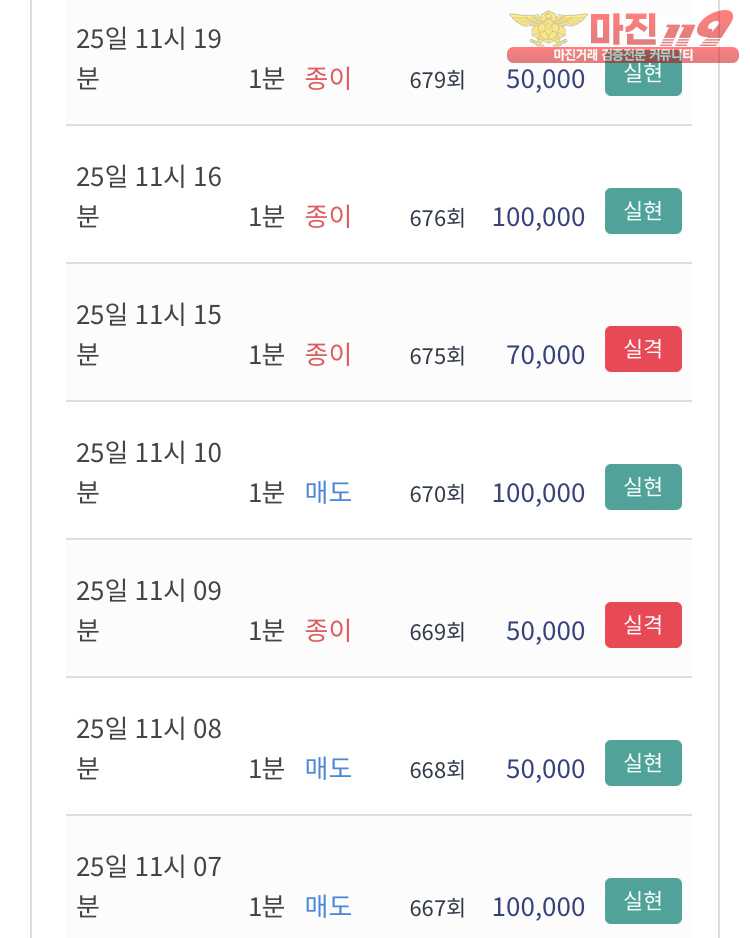The width and height of the screenshot is (750, 938).
Task: Click the 100,000 amount in the 667회 row
Action: [x=538, y=907]
